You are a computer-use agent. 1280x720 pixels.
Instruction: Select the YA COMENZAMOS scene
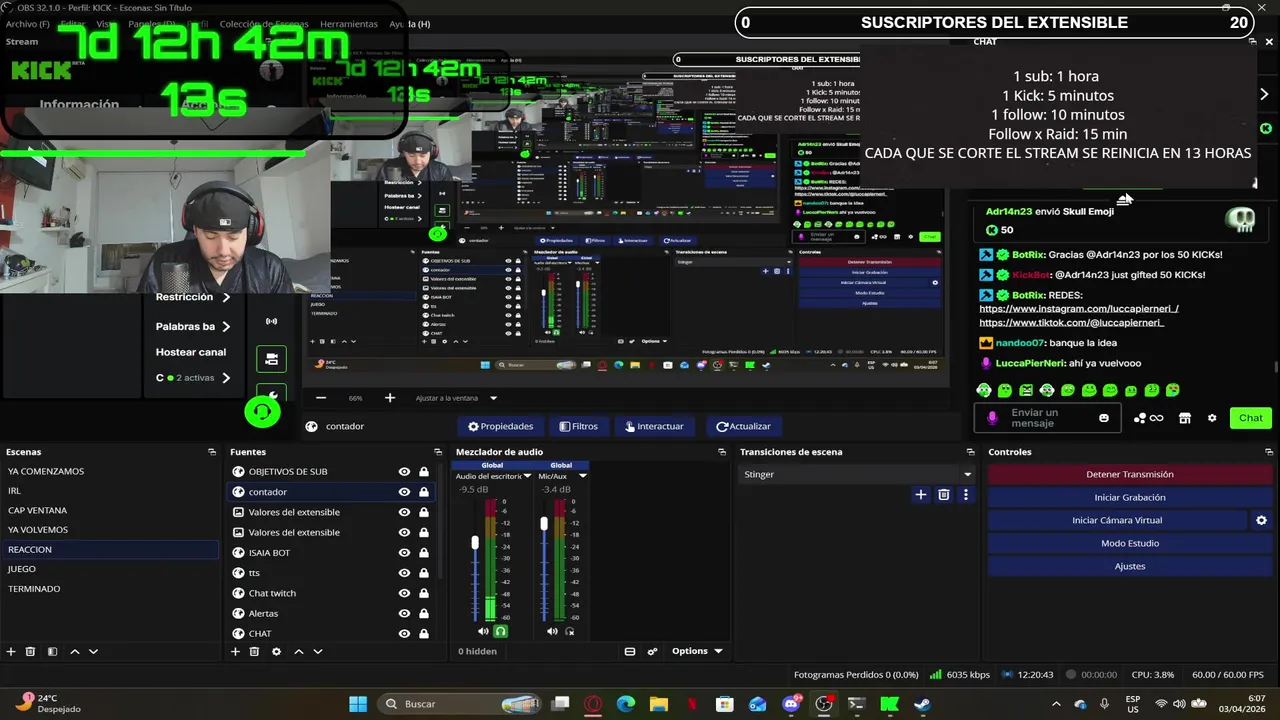(x=110, y=471)
